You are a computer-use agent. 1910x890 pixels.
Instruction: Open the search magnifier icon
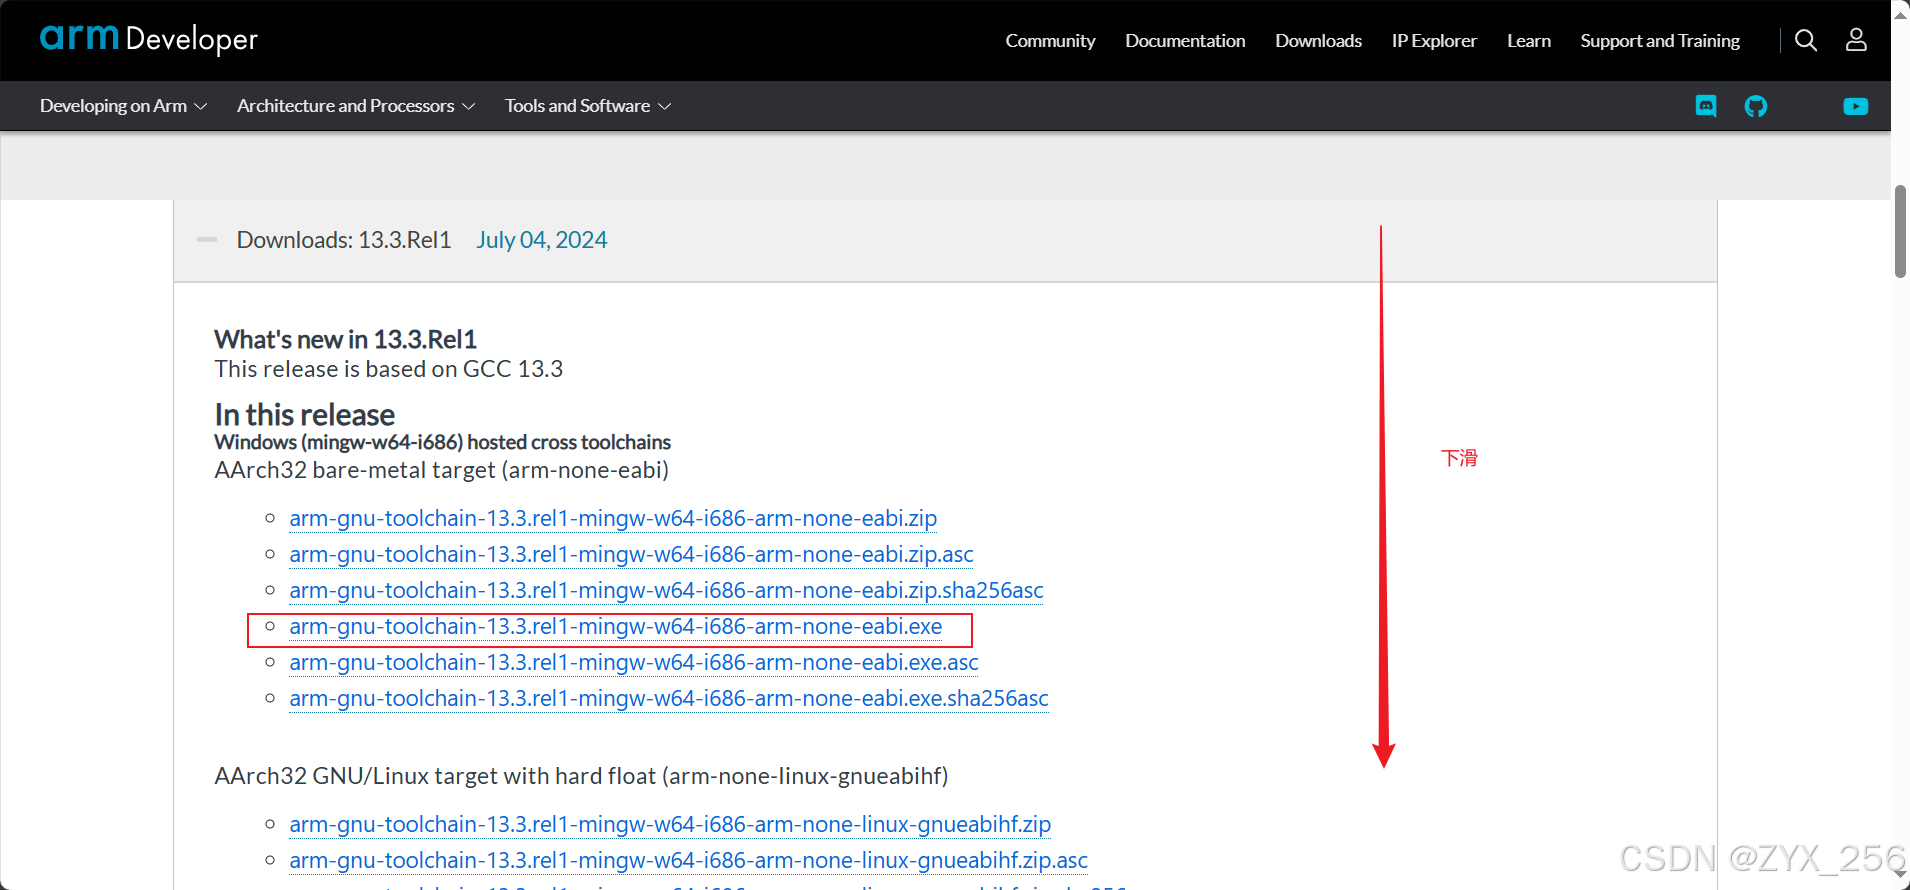(1806, 40)
